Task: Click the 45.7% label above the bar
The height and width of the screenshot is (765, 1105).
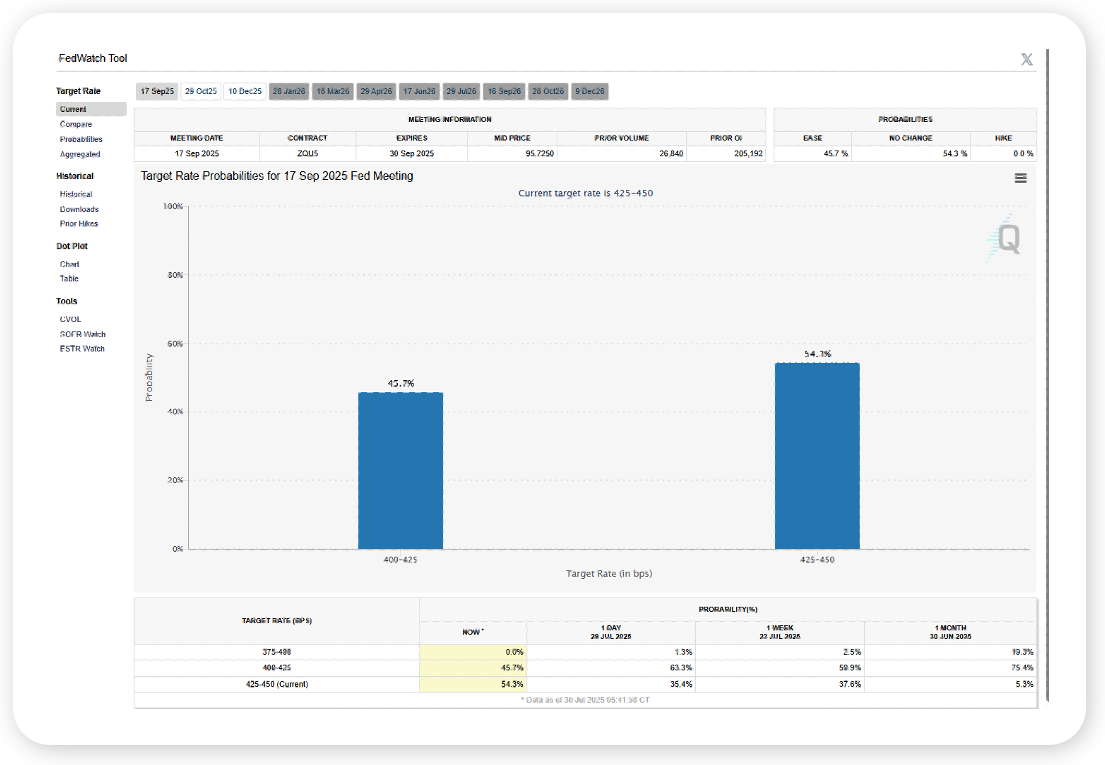Action: pos(401,384)
